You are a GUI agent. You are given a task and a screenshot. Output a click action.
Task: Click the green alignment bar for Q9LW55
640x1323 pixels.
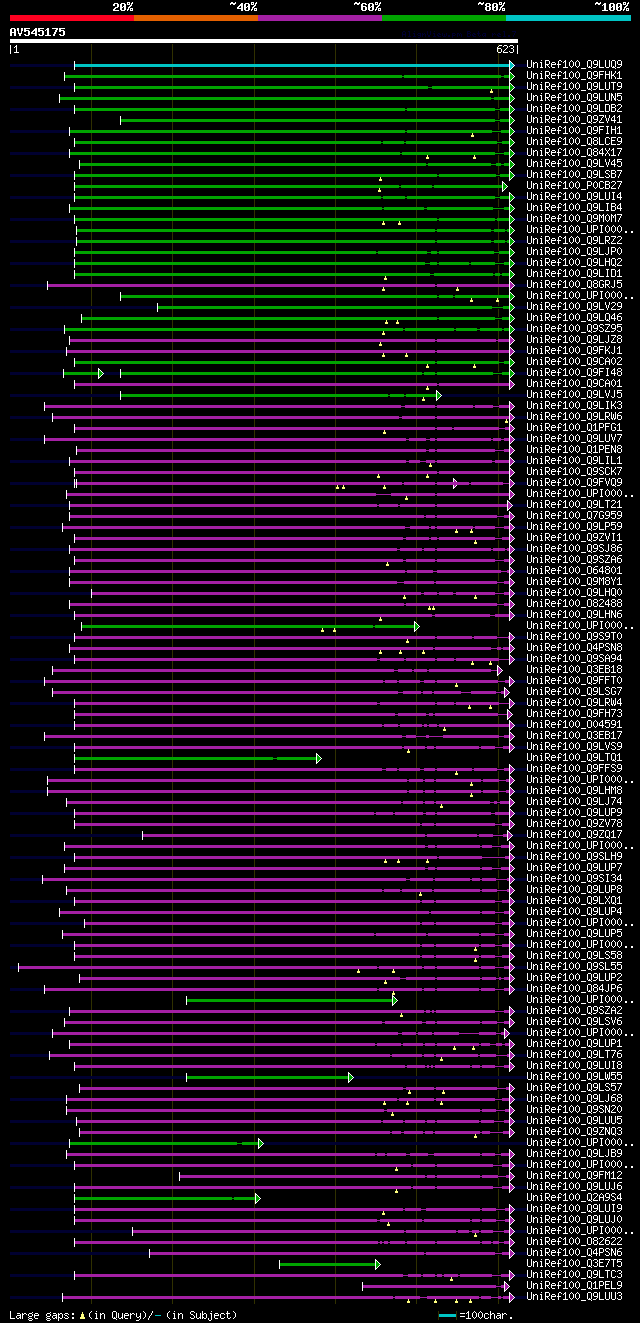click(269, 1077)
